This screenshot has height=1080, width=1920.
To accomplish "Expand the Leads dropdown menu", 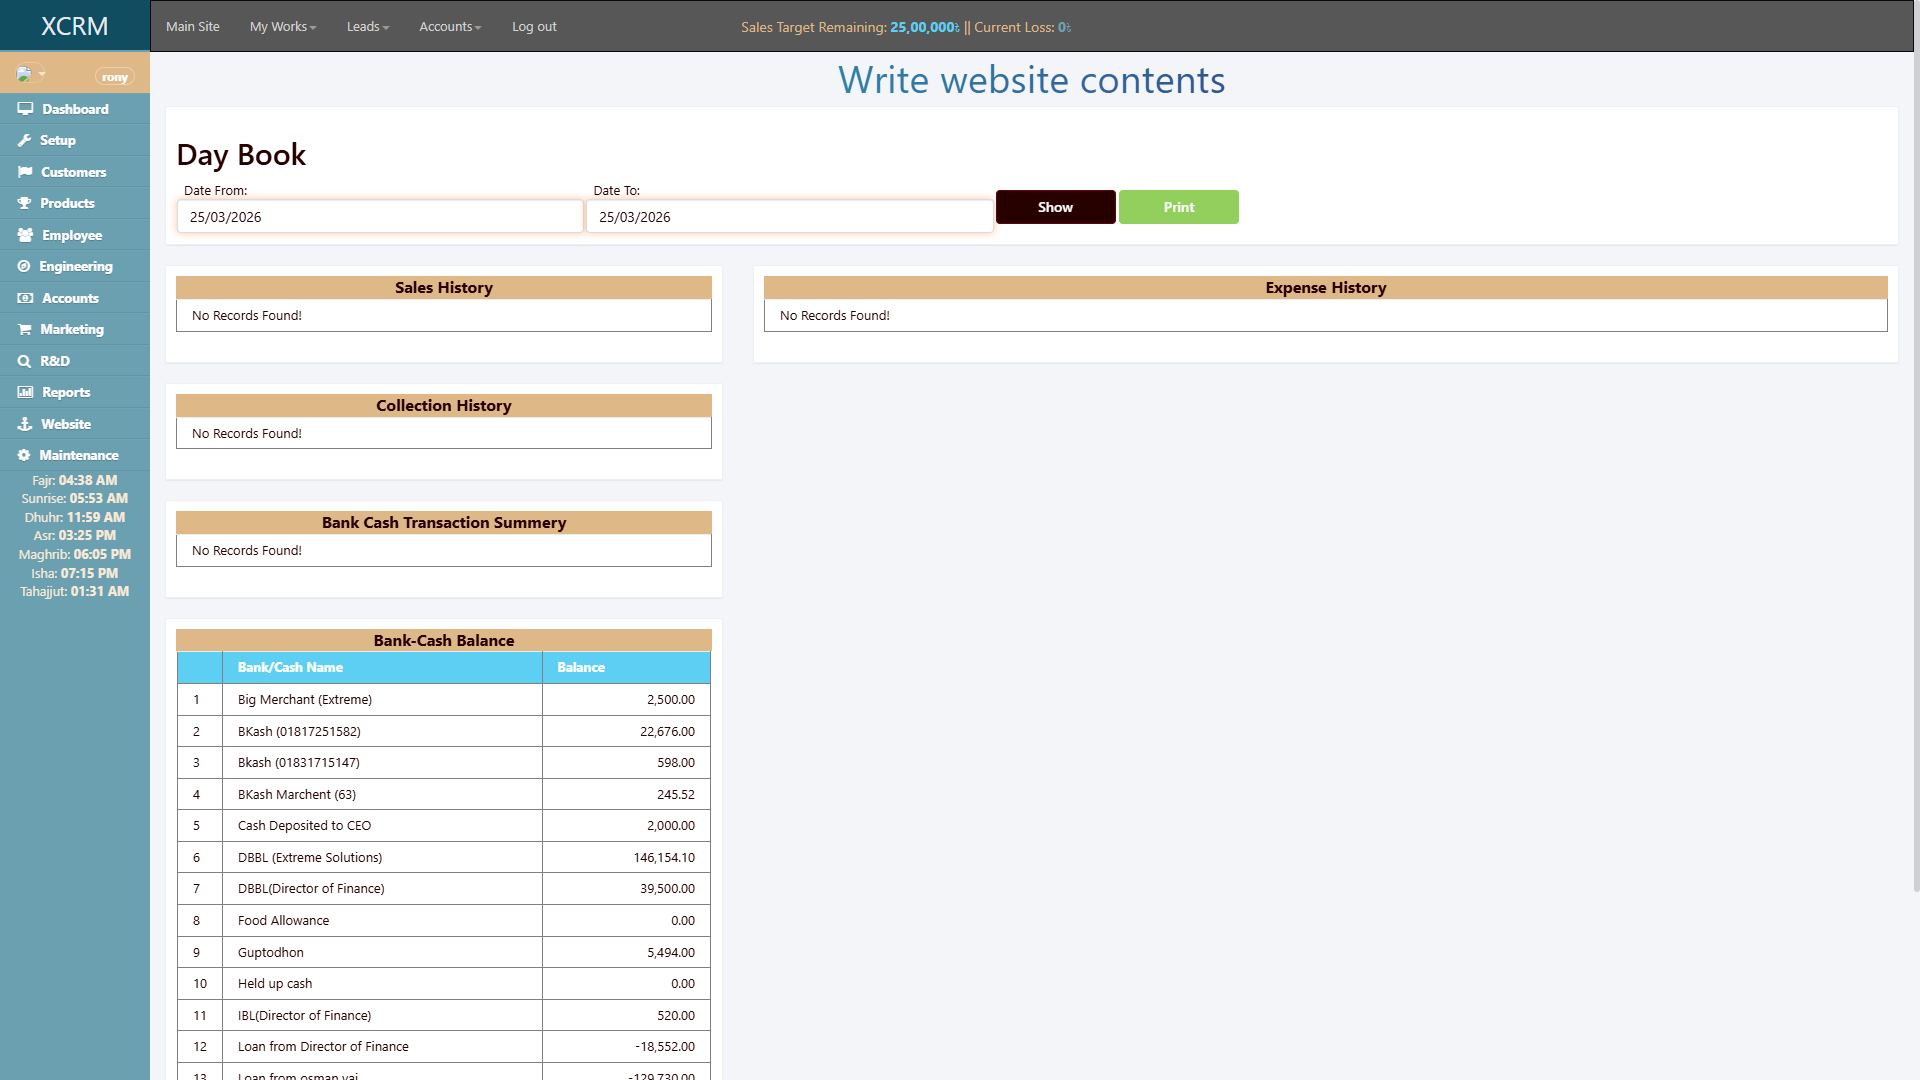I will [367, 26].
